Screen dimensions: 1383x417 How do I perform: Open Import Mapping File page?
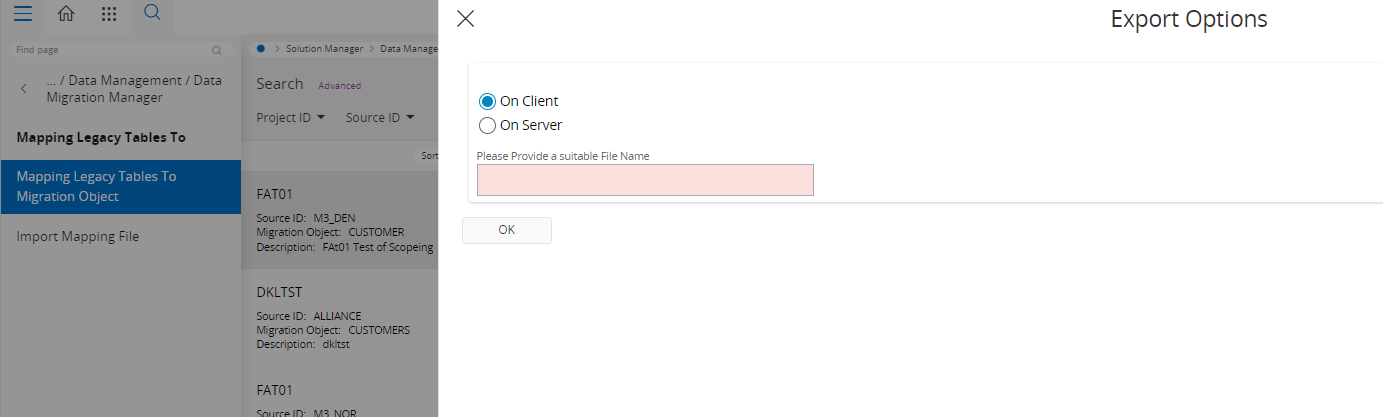click(x=78, y=237)
